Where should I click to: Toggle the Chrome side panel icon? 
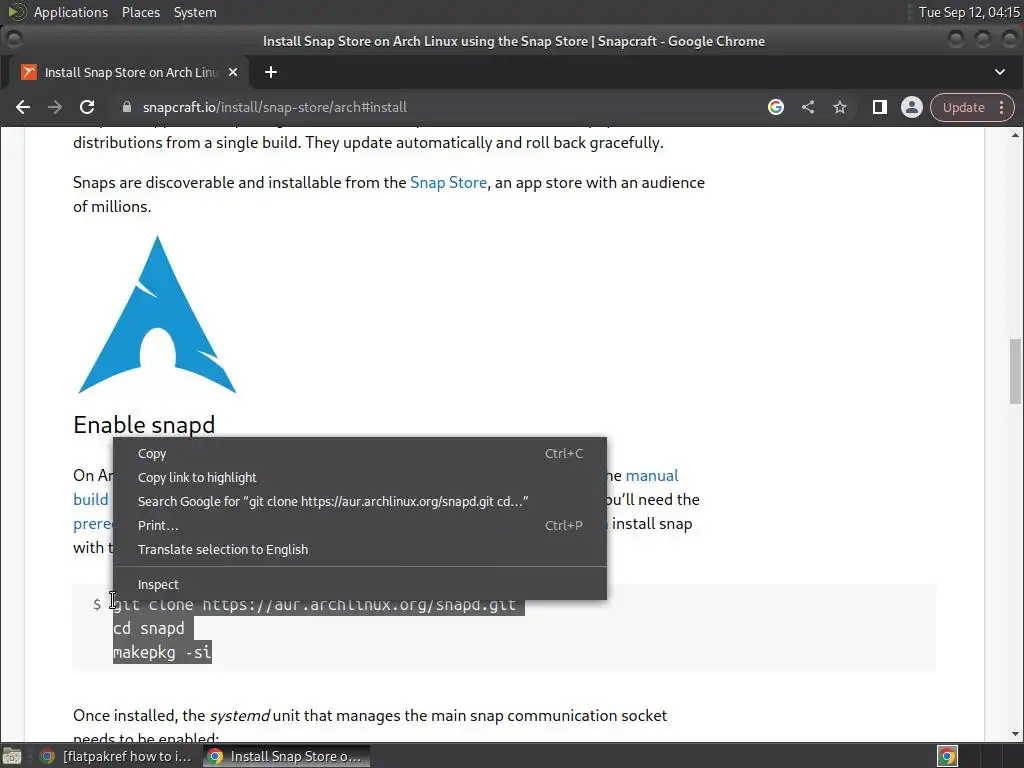[x=880, y=107]
